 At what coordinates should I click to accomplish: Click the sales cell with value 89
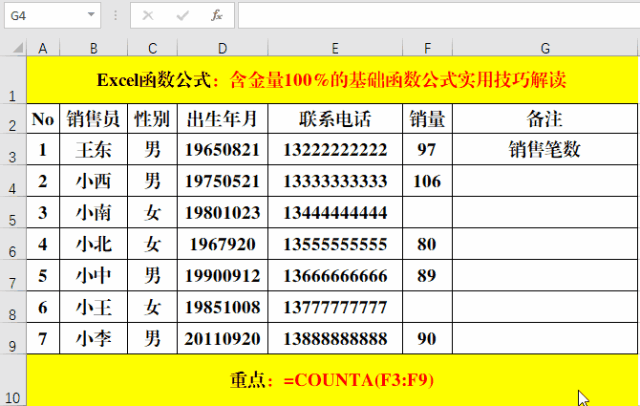[427, 275]
